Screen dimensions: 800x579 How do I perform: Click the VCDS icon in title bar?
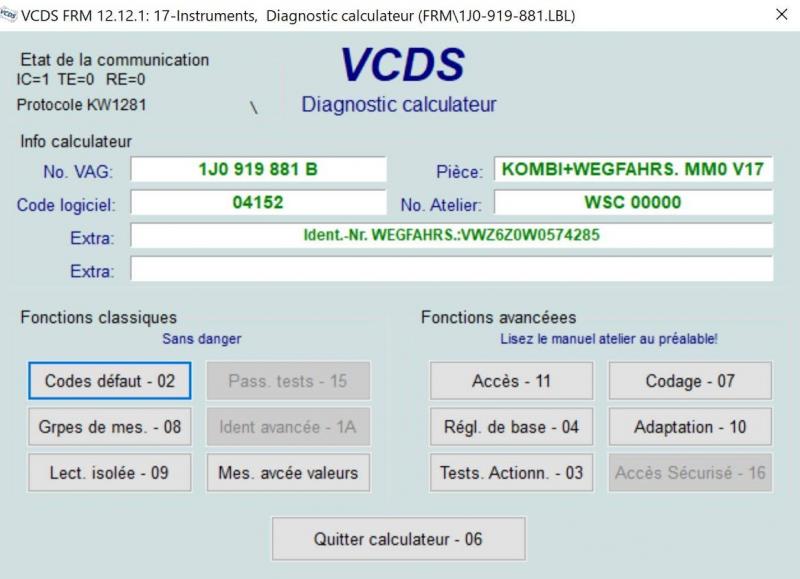(8, 15)
